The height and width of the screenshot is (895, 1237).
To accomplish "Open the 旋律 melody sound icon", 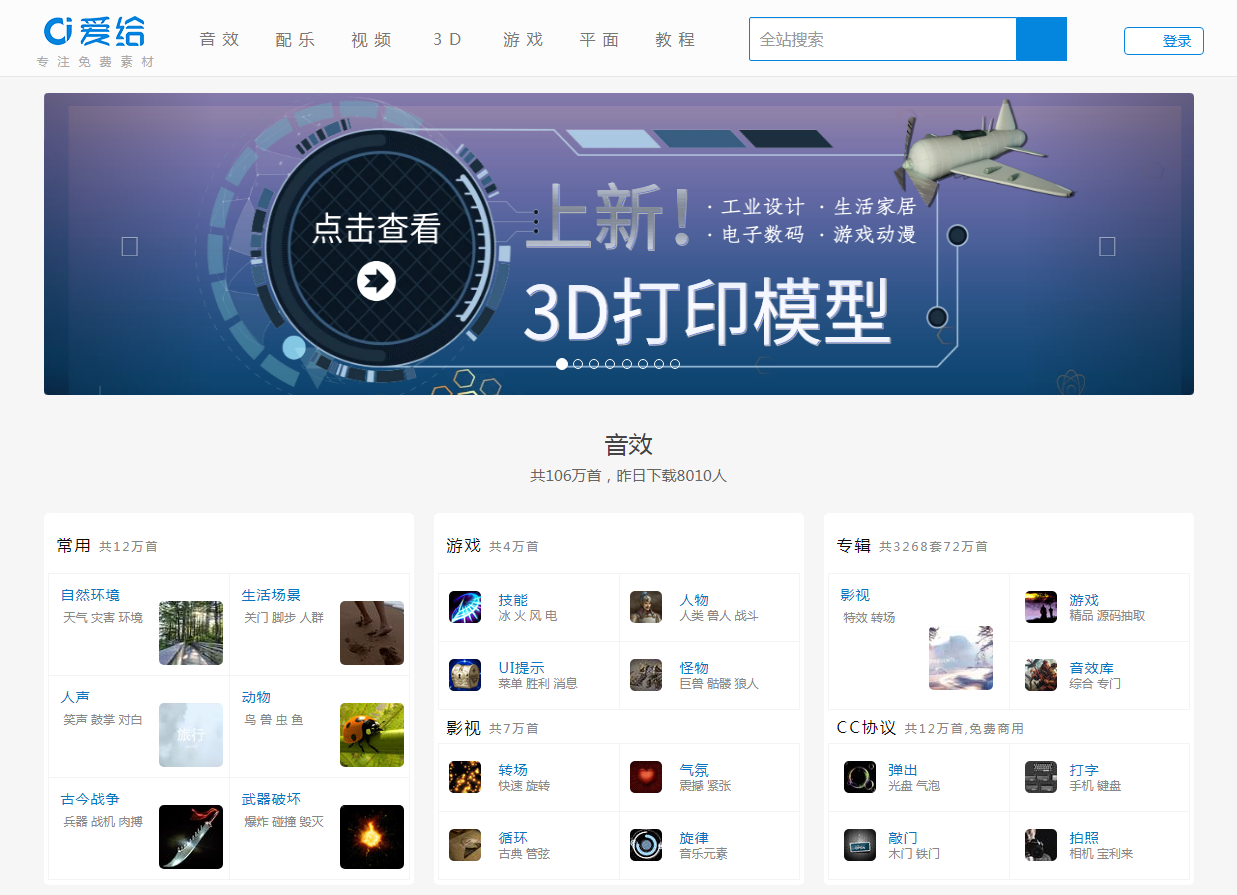I will point(645,843).
